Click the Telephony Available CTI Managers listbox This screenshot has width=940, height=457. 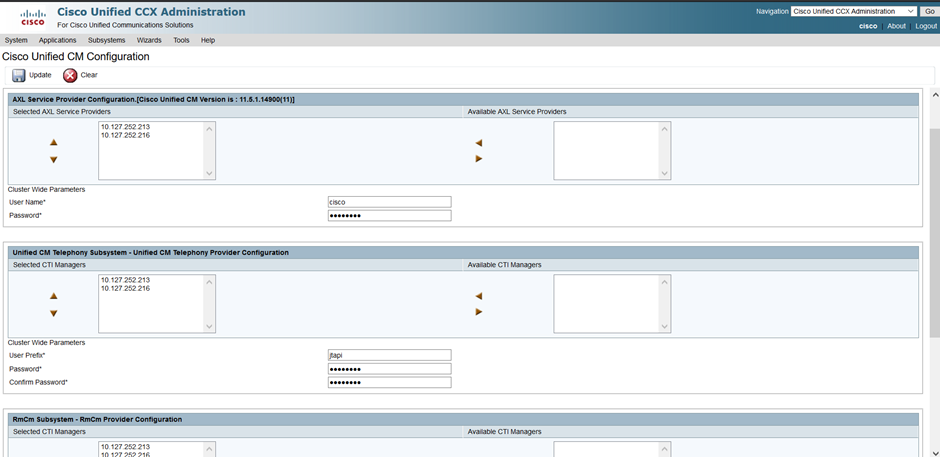612,303
